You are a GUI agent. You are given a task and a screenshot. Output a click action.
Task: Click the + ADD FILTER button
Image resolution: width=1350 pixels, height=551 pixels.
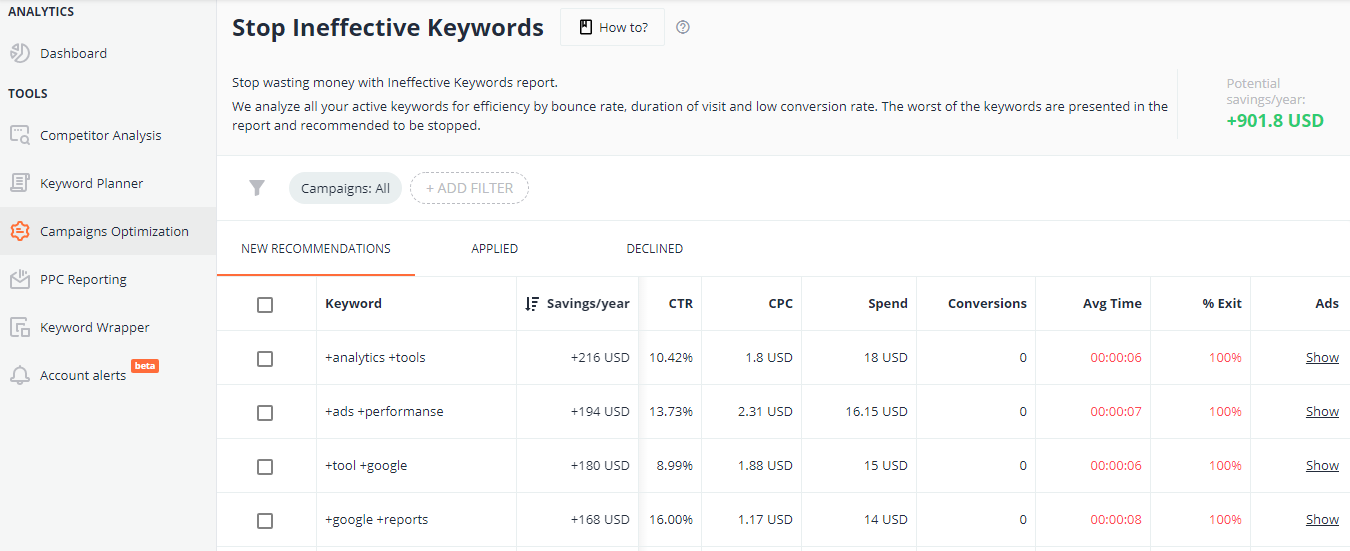tap(469, 188)
